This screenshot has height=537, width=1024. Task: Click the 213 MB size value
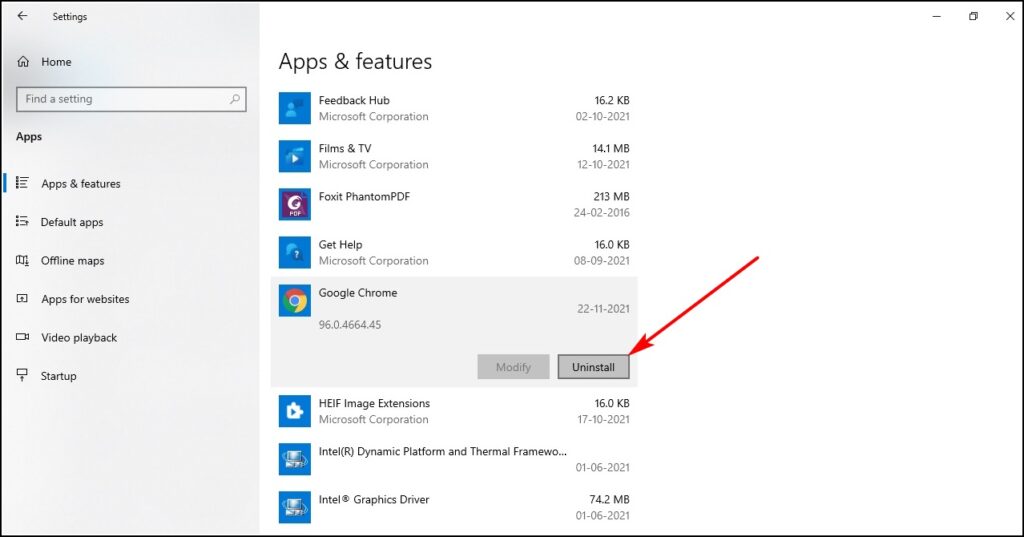[x=611, y=197]
